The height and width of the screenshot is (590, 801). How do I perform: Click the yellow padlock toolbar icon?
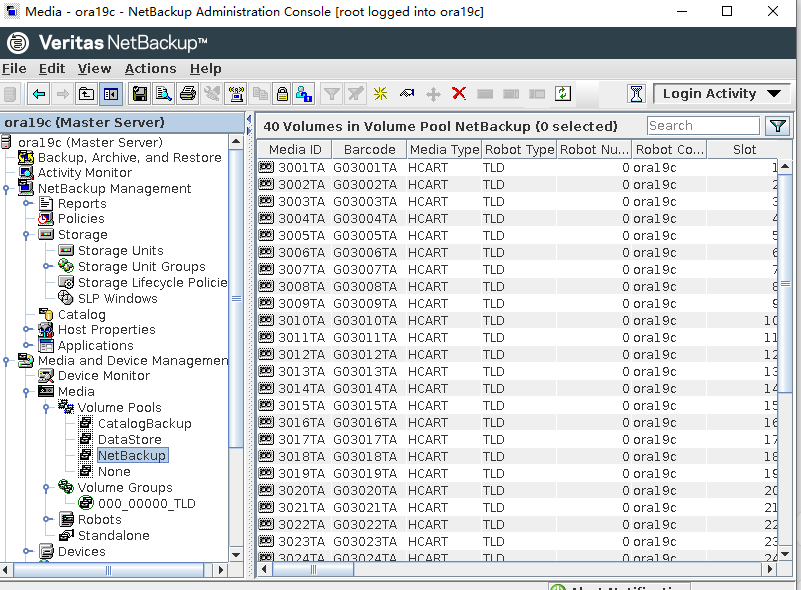pos(282,94)
